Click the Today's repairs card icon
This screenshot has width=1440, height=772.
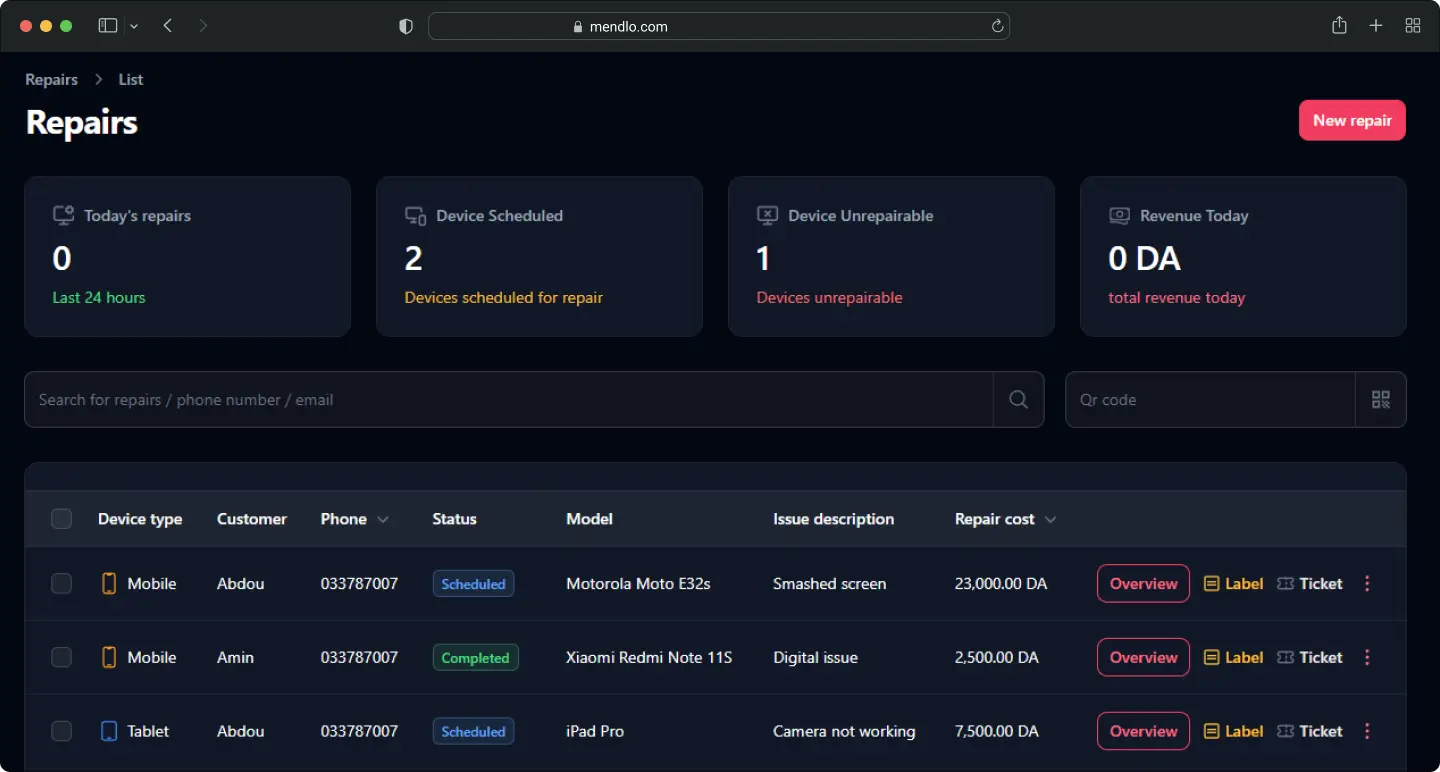[x=63, y=215]
